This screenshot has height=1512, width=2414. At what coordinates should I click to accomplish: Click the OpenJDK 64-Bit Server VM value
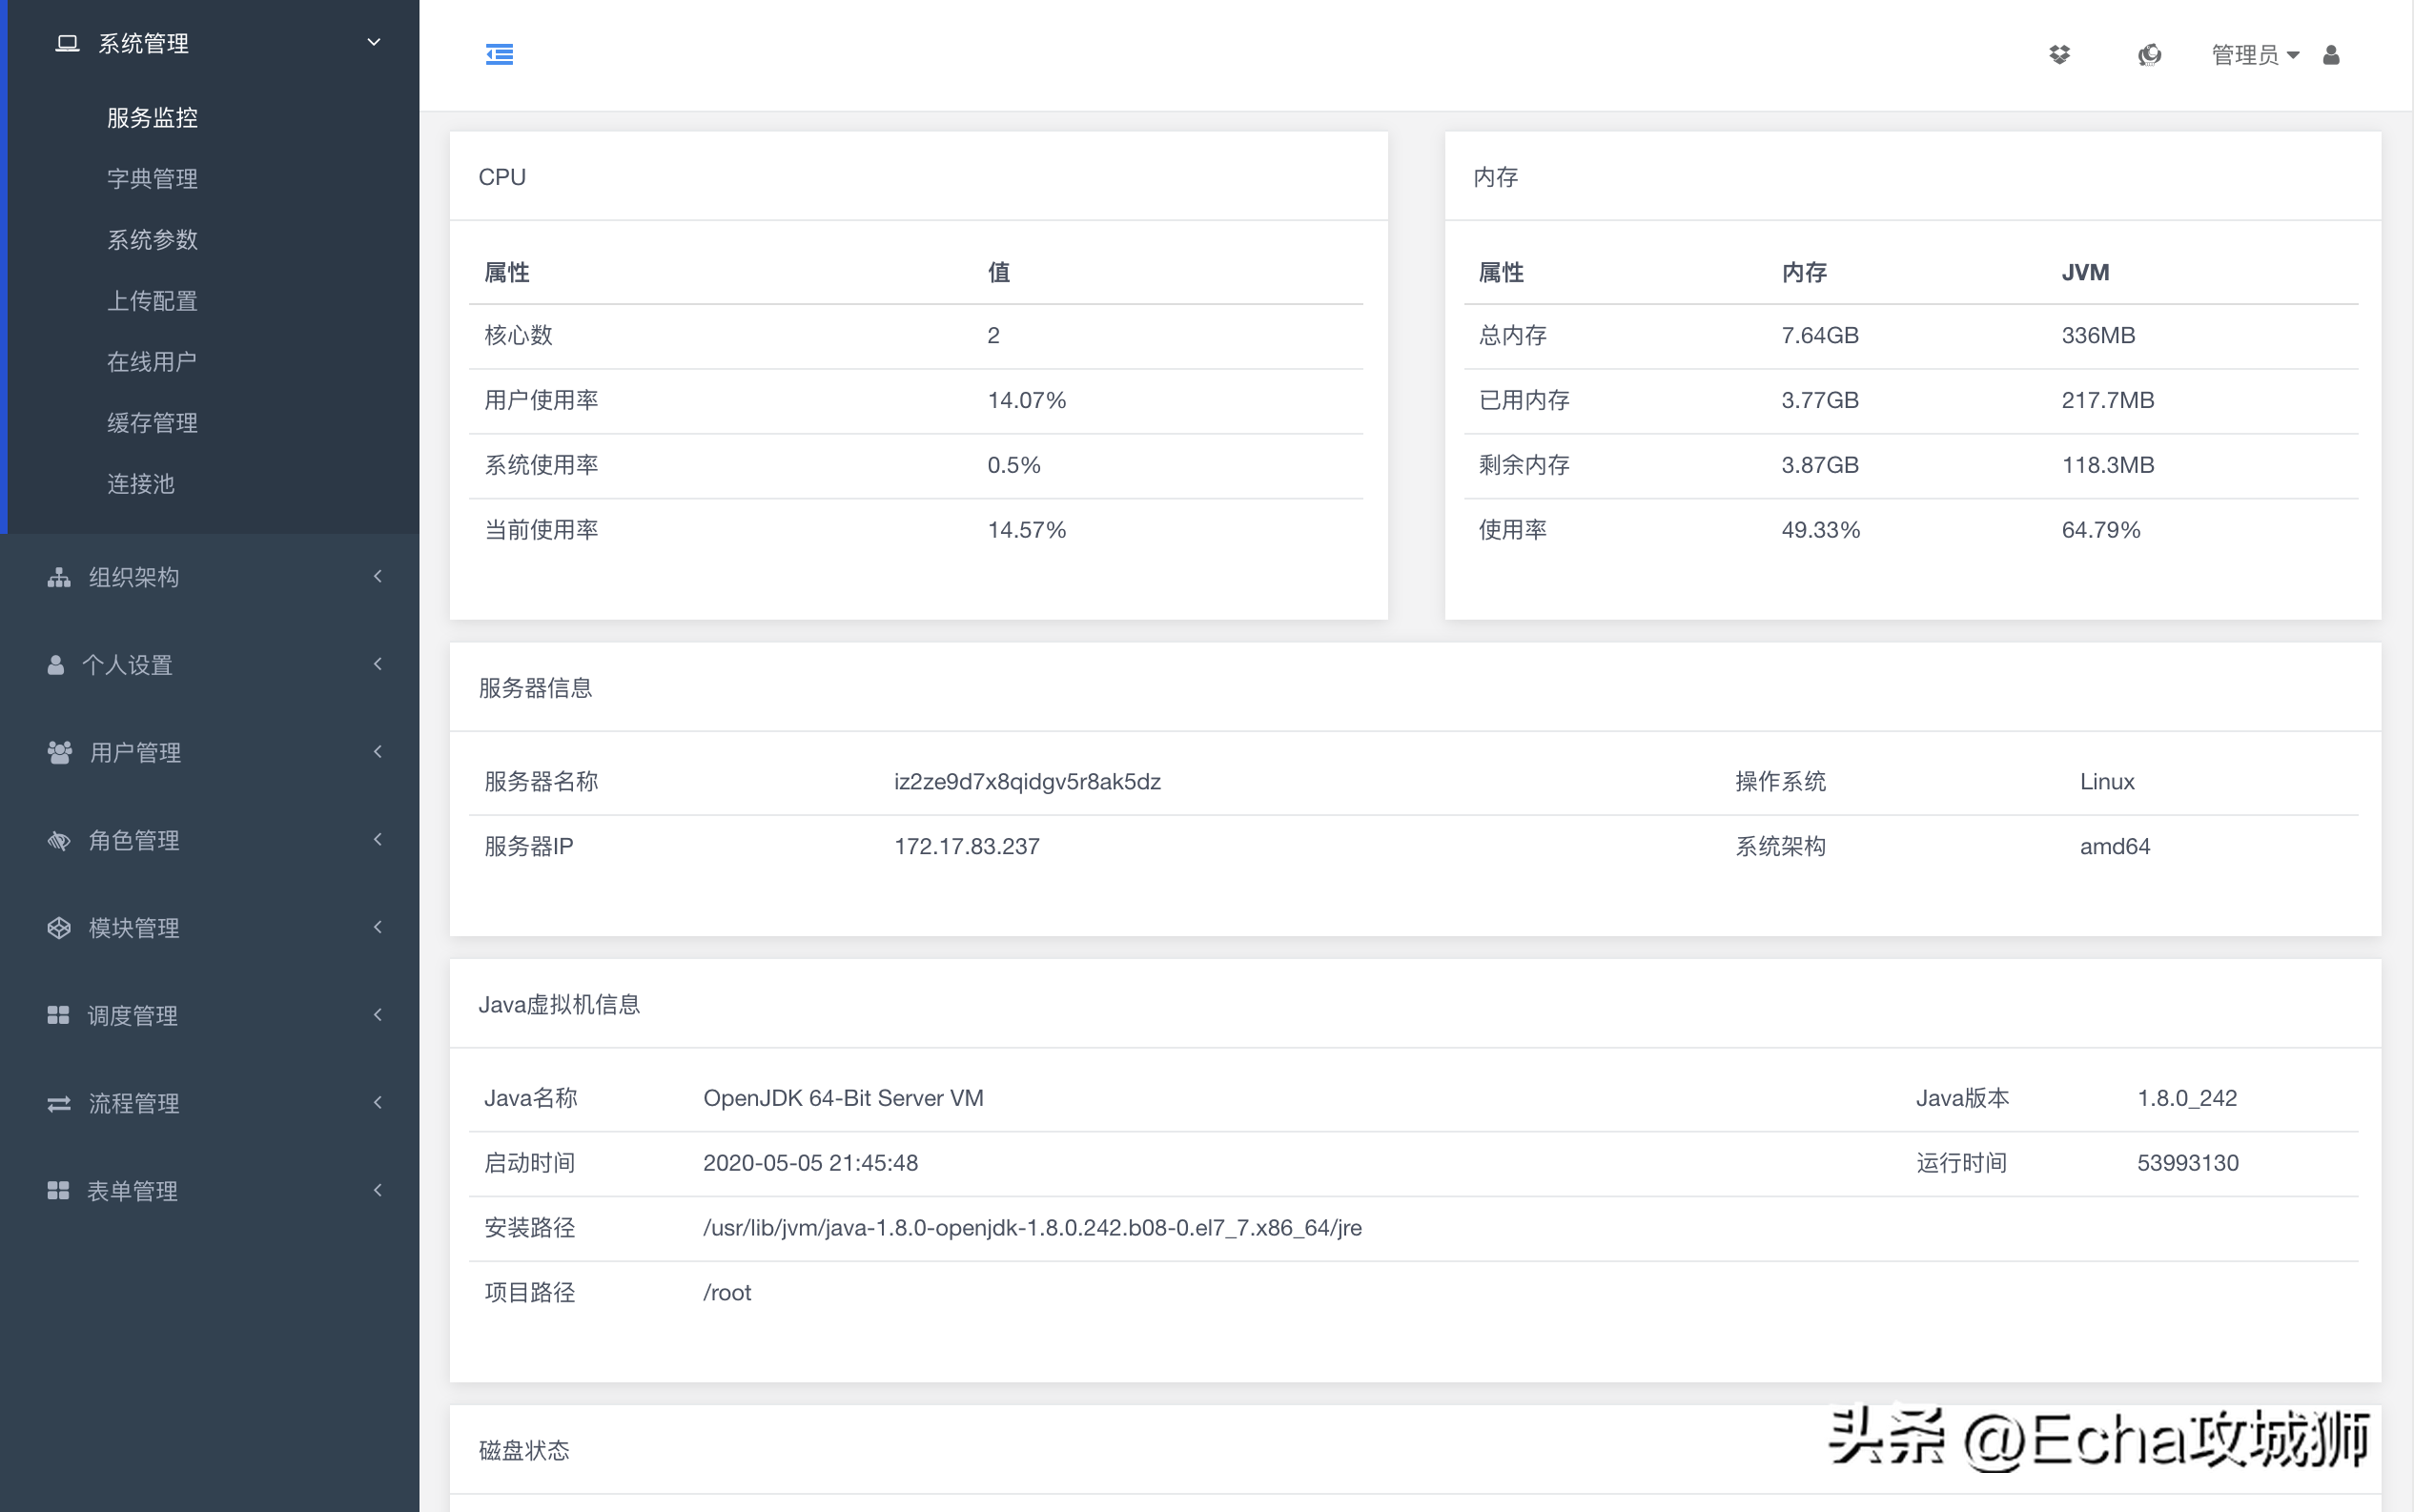point(843,1098)
